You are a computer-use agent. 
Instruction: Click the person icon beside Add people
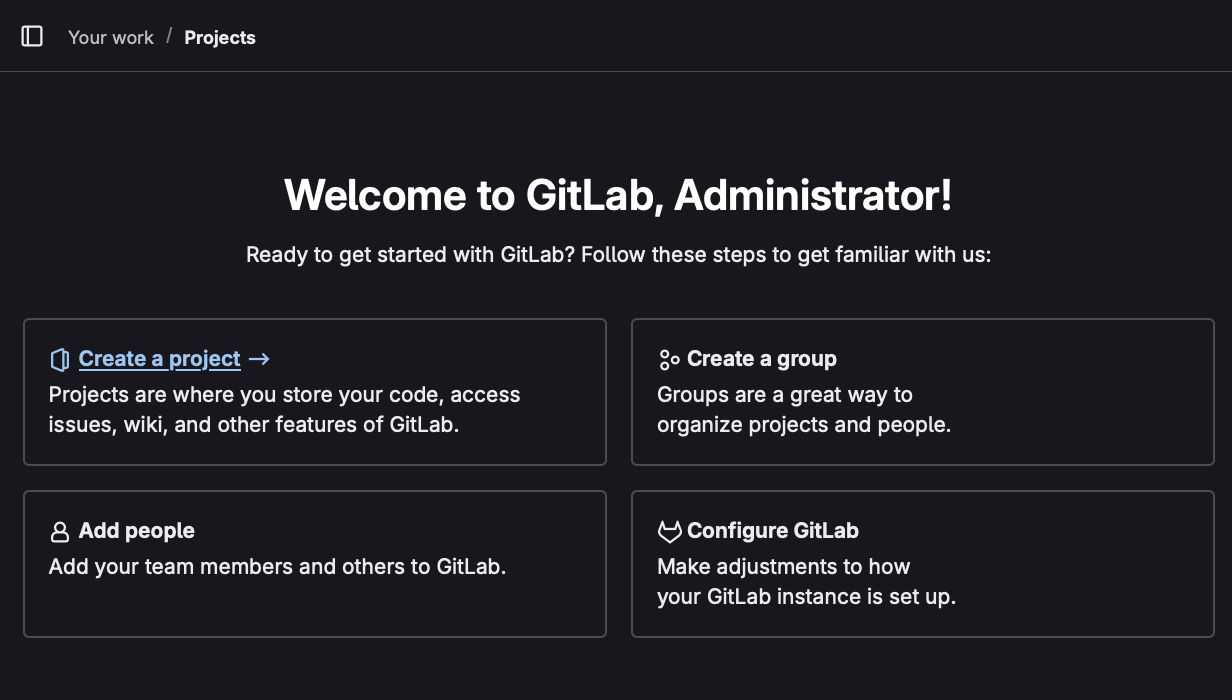60,532
